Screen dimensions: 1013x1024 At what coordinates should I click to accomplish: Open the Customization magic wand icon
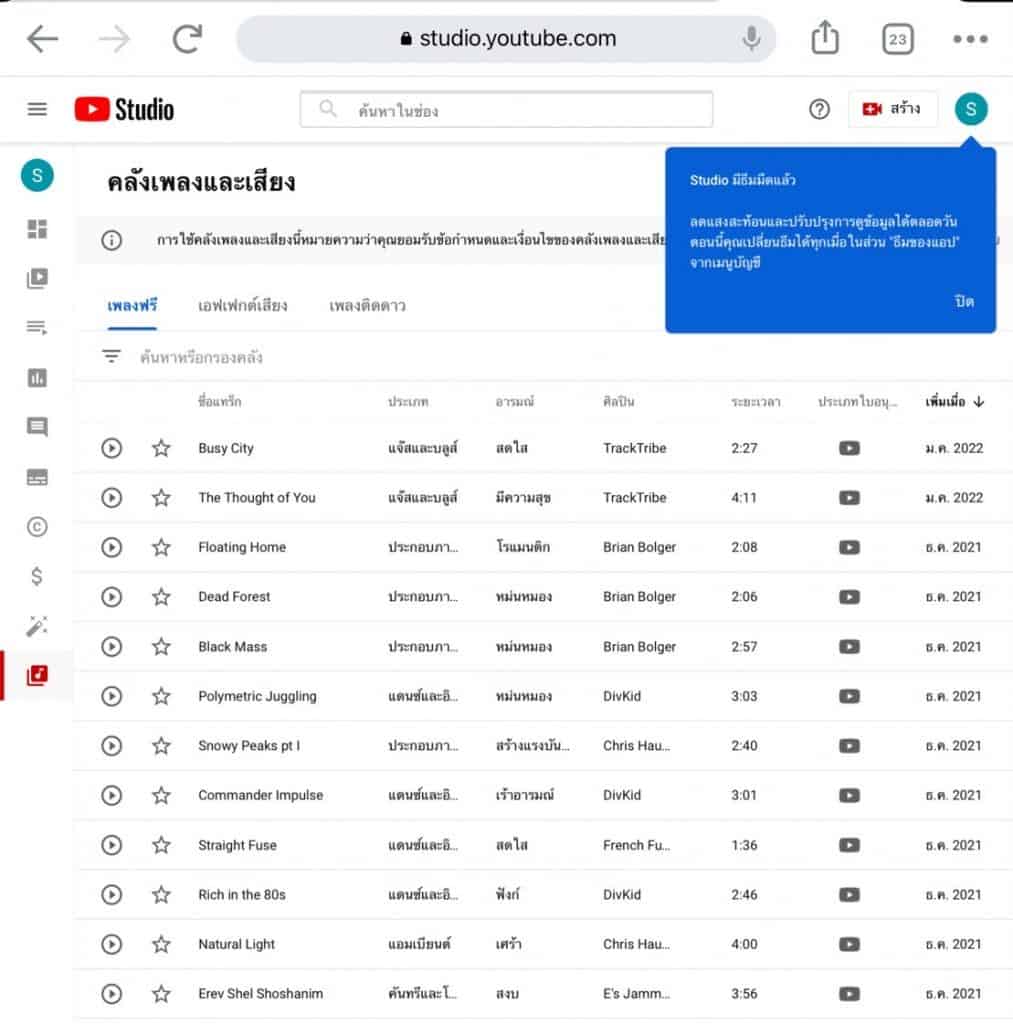(37, 626)
